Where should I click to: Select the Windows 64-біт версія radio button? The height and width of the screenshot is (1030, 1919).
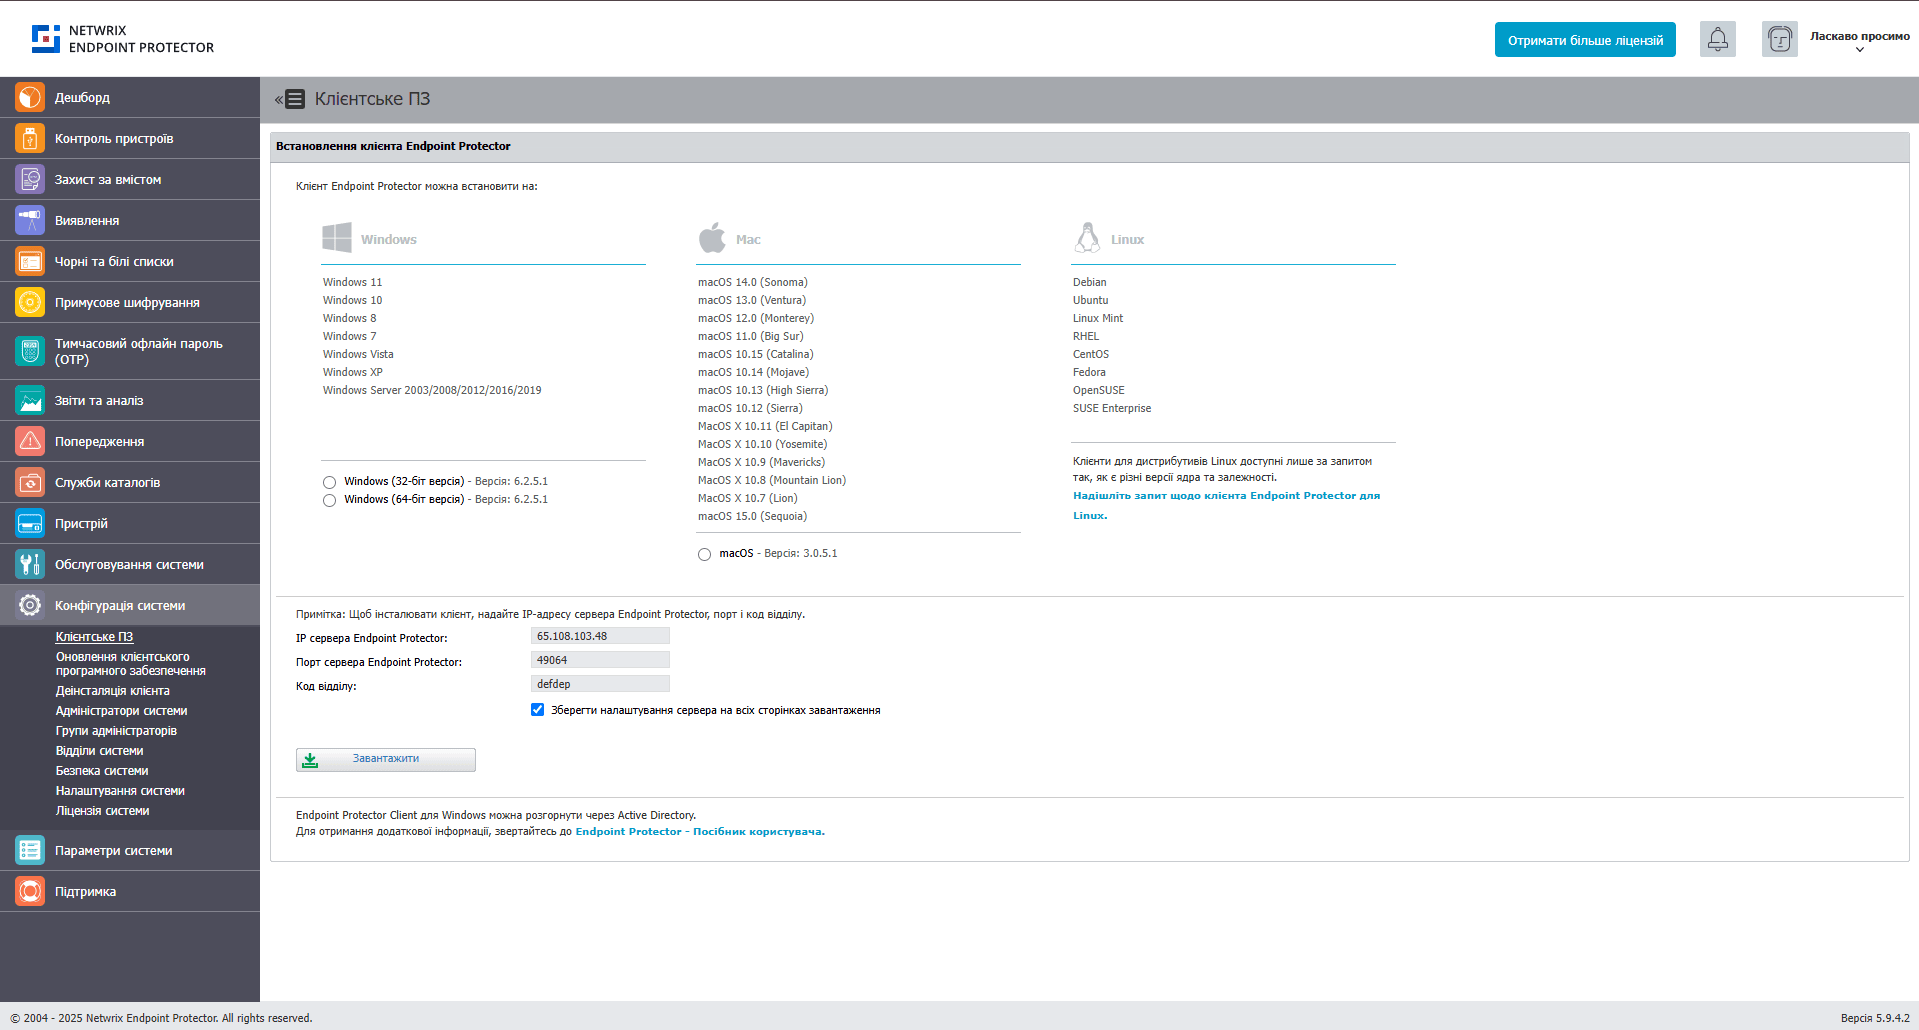(x=329, y=500)
